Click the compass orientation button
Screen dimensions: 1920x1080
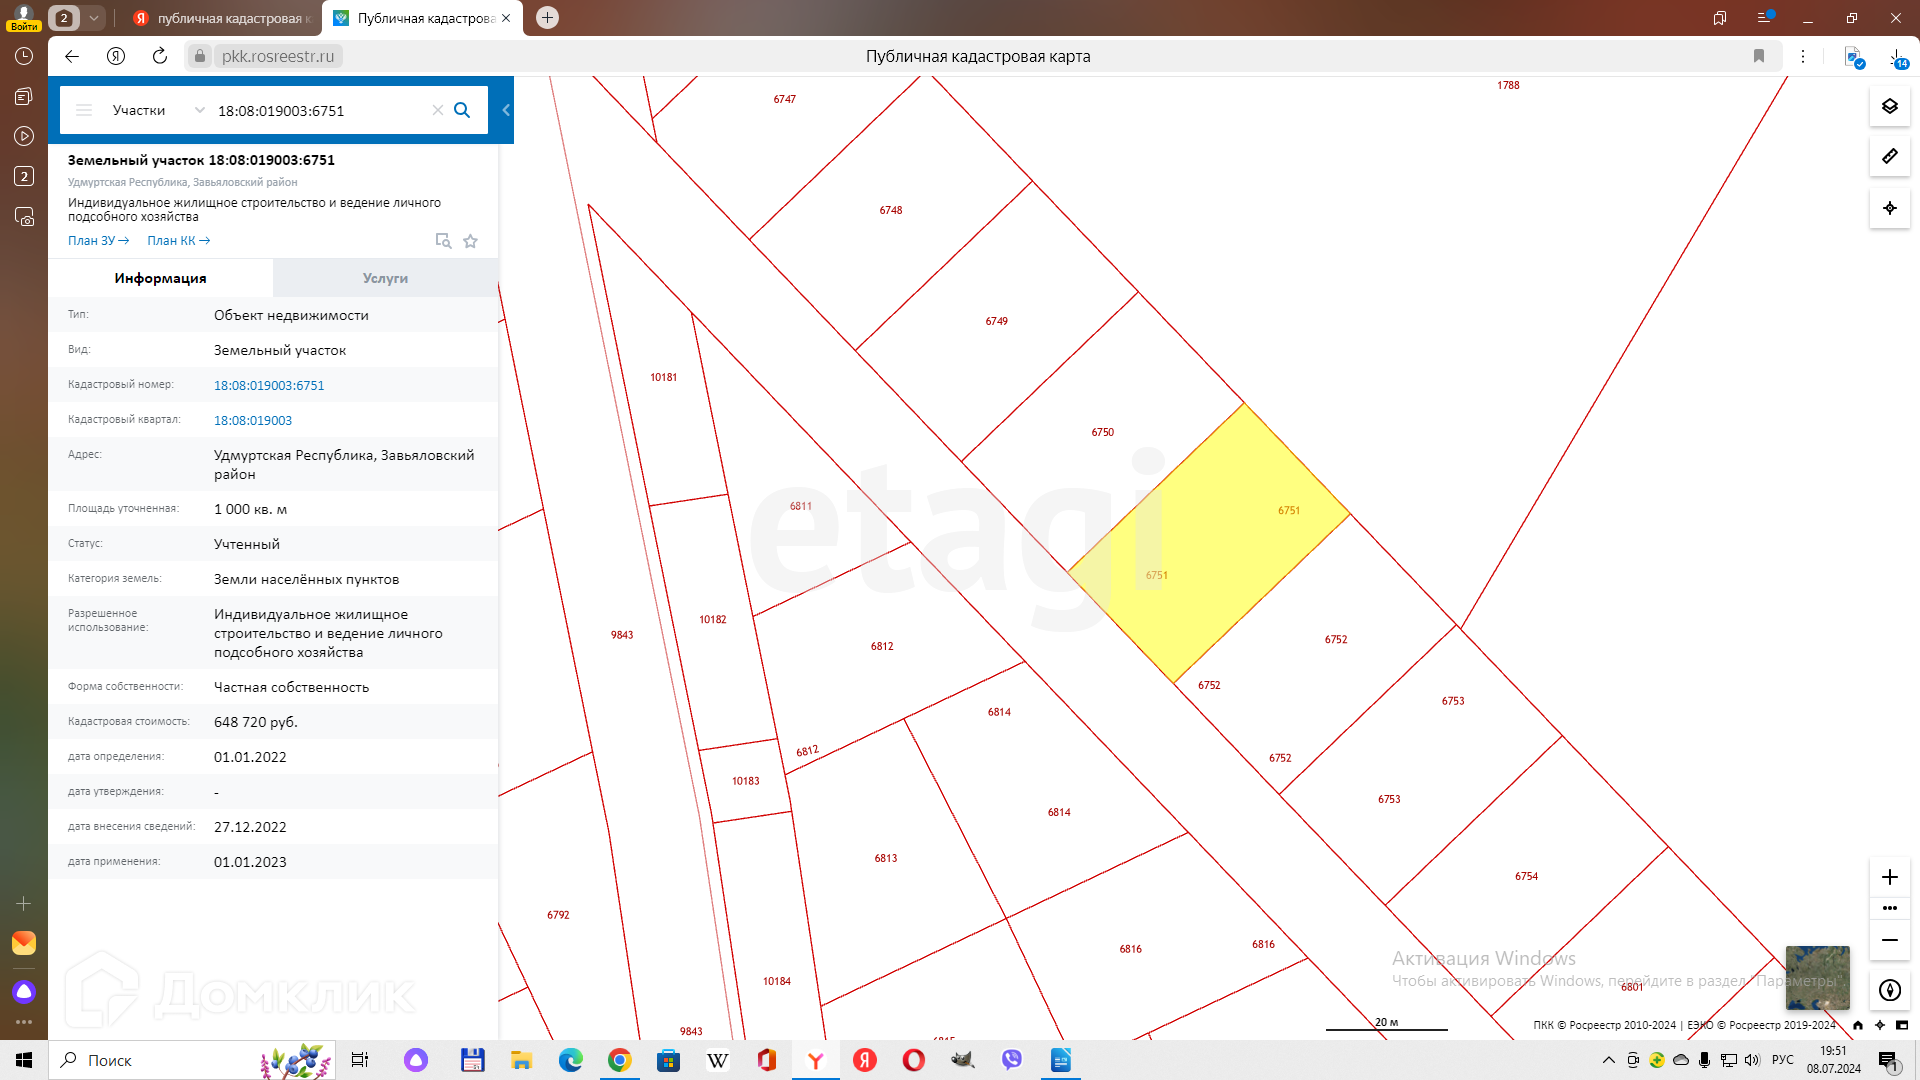[x=1889, y=990]
